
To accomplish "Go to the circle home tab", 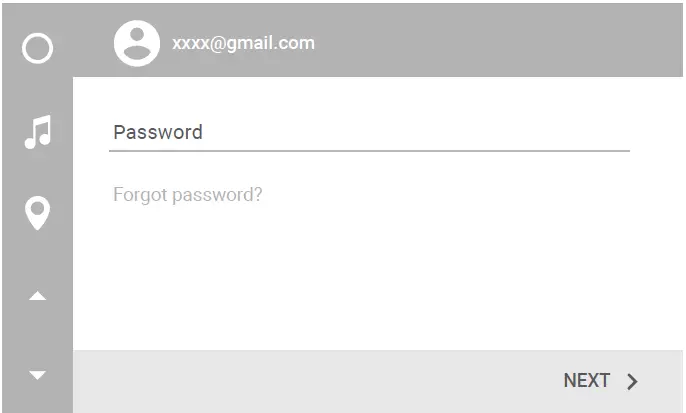I will [37, 48].
